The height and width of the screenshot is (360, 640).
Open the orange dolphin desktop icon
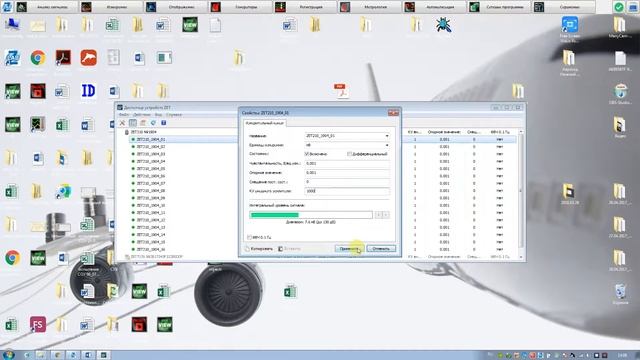(89, 58)
